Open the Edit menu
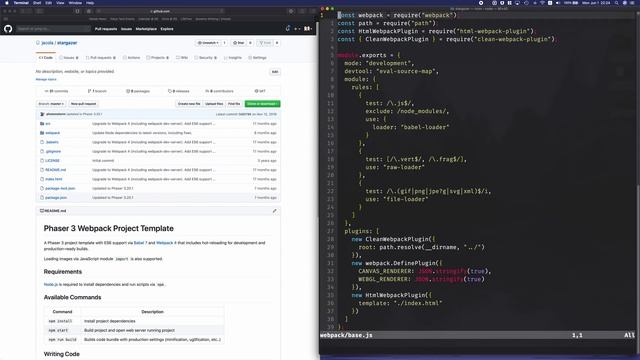 (49, 3)
